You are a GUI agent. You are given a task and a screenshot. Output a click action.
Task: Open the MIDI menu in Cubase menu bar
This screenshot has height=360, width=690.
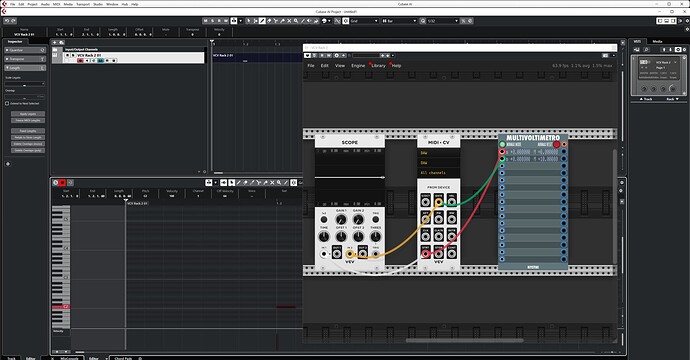click(56, 4)
